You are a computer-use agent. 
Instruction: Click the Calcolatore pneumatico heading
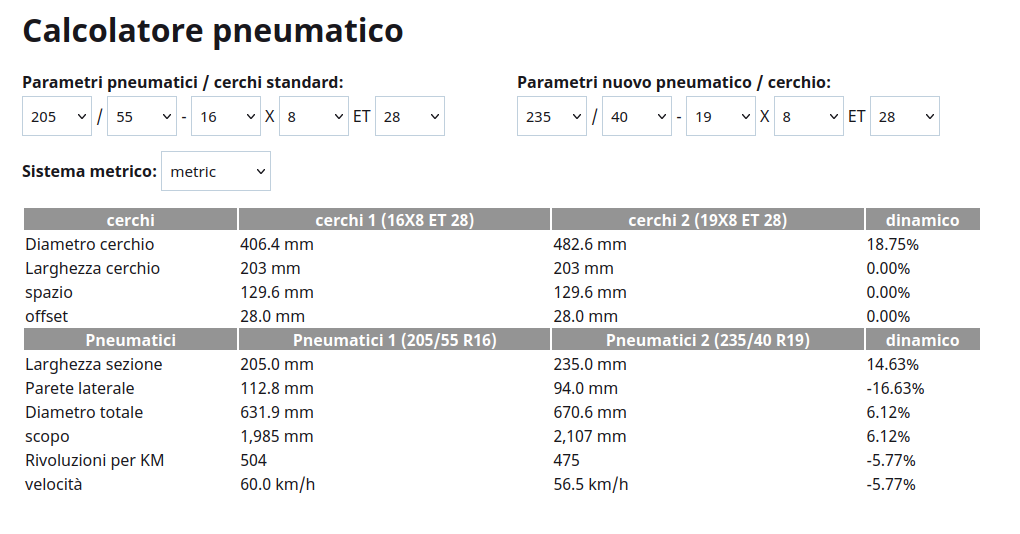pos(213,31)
